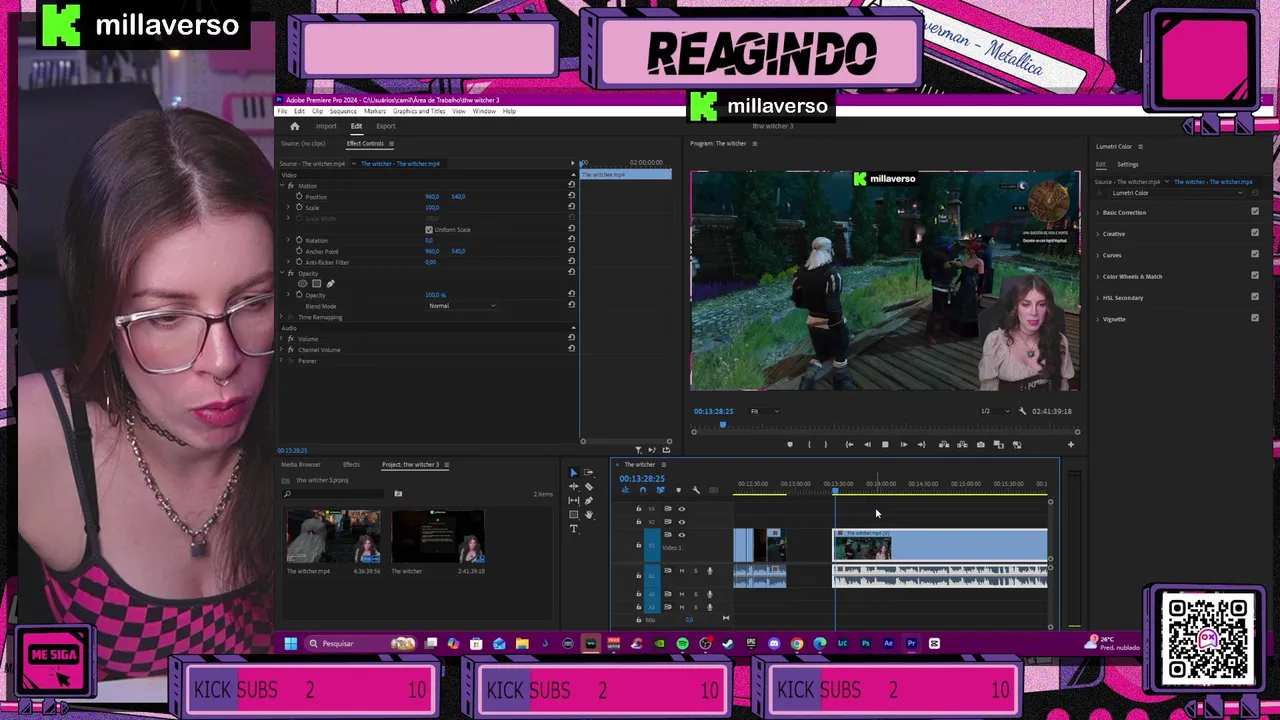Add marker in timeline header

click(x=678, y=490)
